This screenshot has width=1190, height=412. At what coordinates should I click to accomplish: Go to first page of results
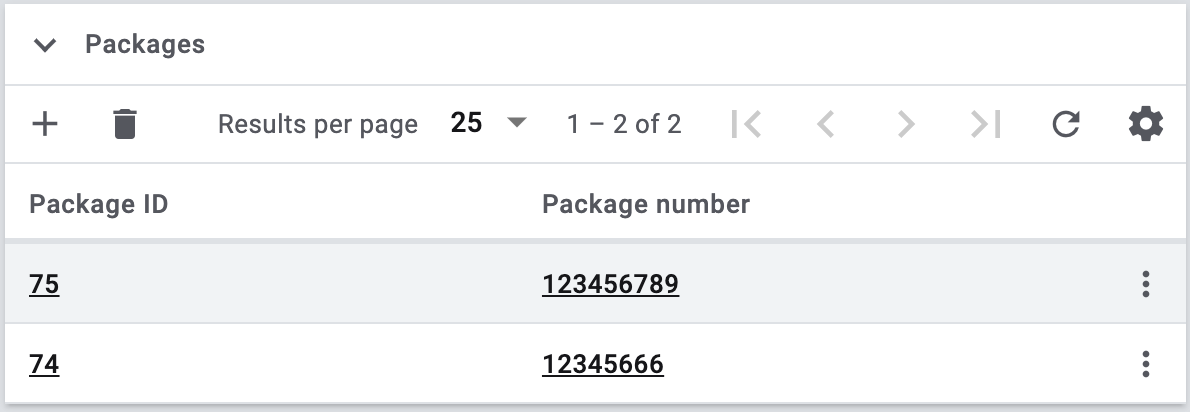pos(746,124)
